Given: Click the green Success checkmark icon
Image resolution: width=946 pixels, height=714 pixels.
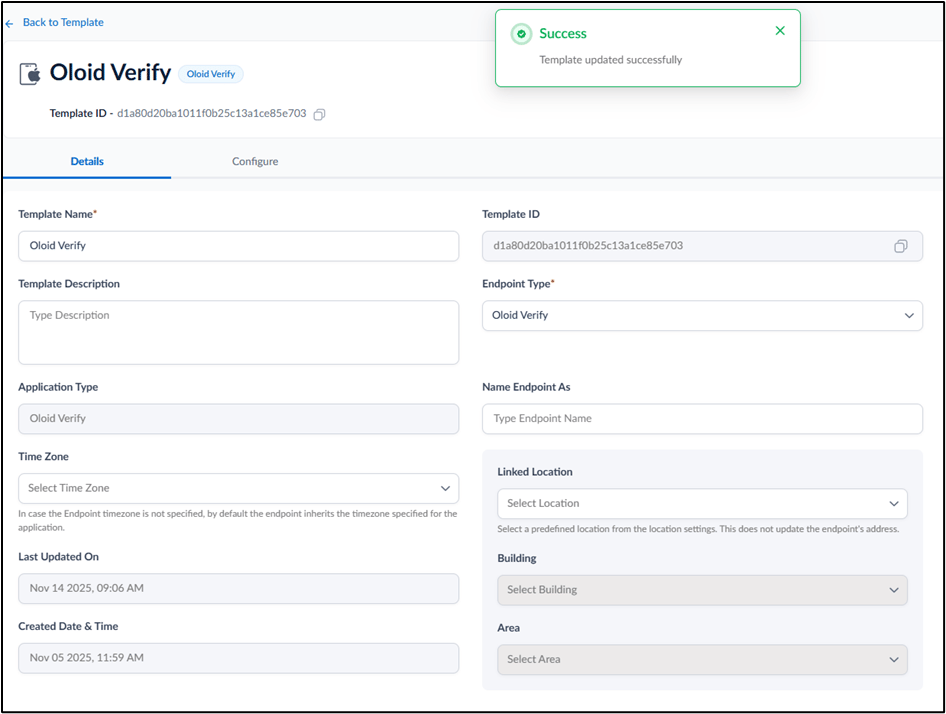Looking at the screenshot, I should (x=521, y=34).
